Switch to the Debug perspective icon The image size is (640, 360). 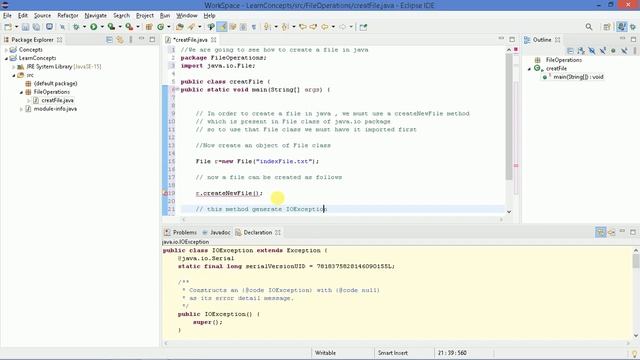tap(633, 27)
